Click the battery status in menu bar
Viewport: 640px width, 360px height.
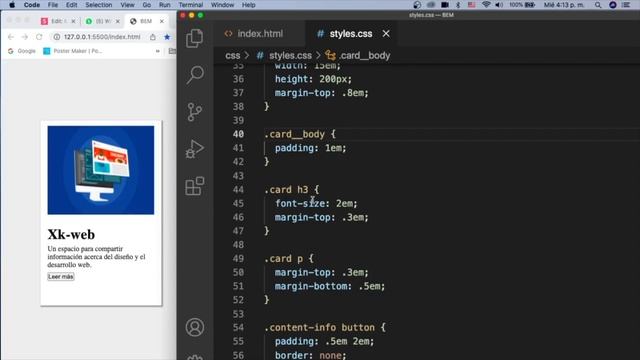522,5
